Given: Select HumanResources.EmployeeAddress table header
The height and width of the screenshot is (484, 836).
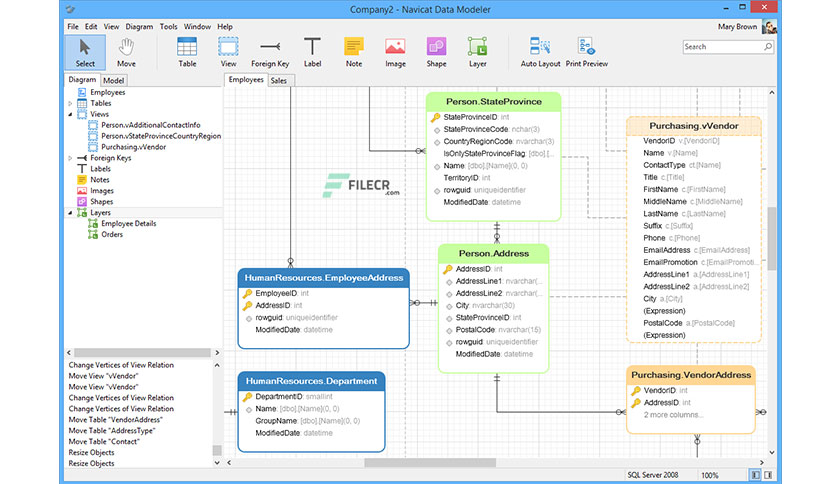Looking at the screenshot, I should click(x=324, y=278).
